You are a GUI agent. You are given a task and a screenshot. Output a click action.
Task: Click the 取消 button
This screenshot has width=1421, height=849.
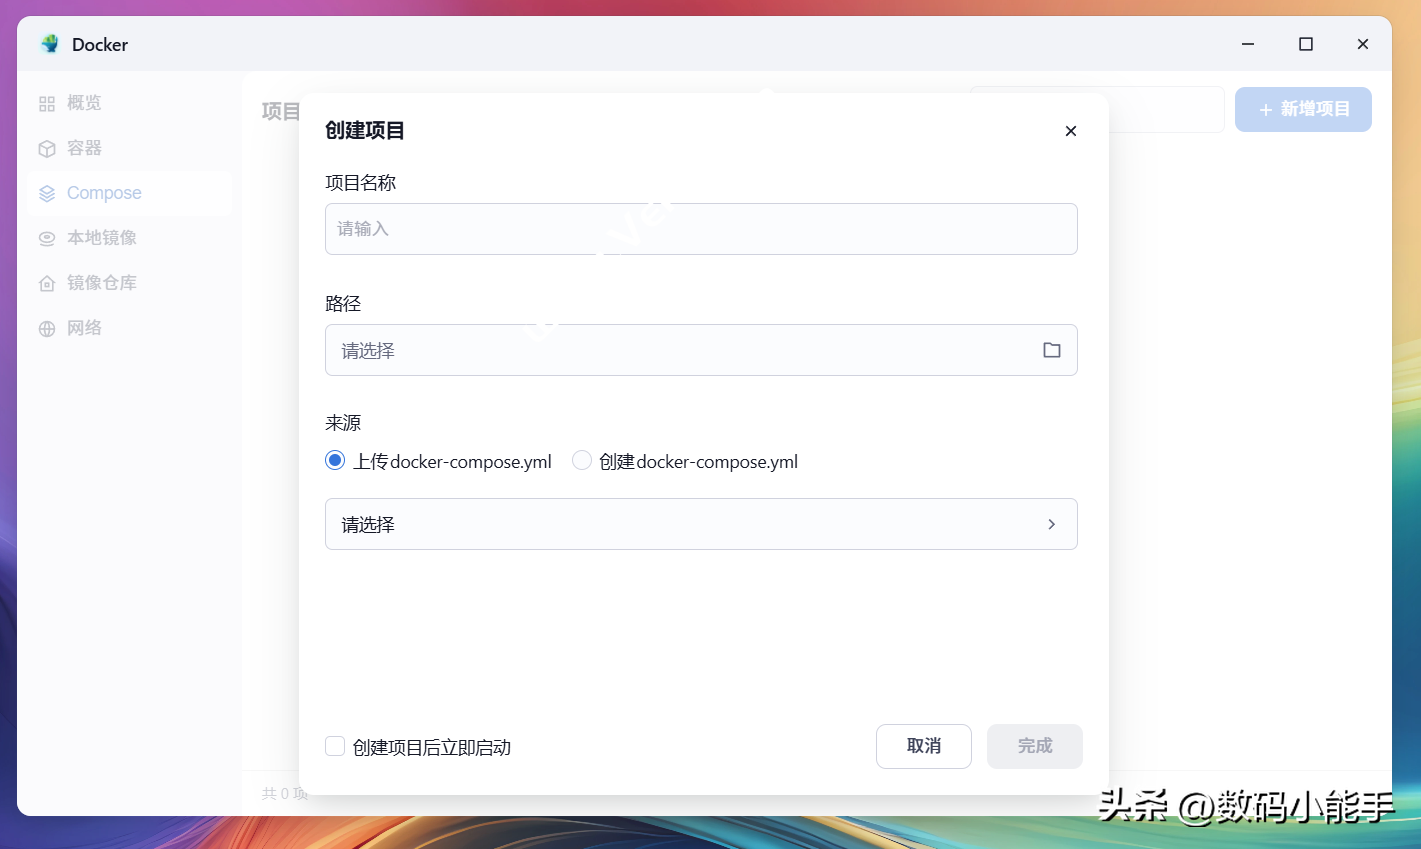click(x=924, y=746)
